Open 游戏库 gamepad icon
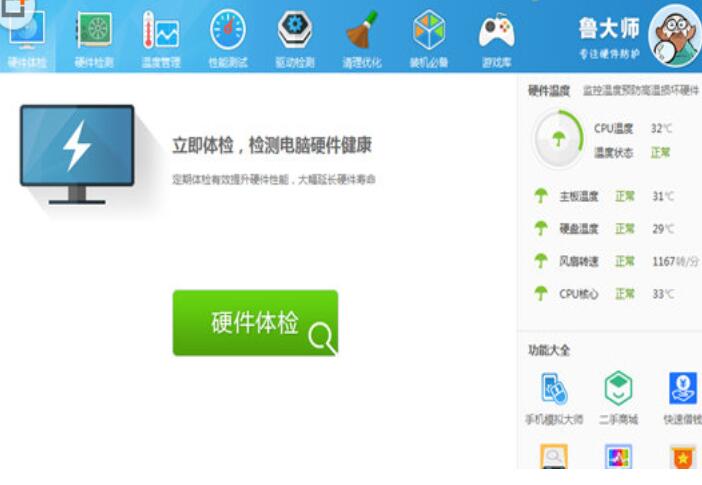 497,30
